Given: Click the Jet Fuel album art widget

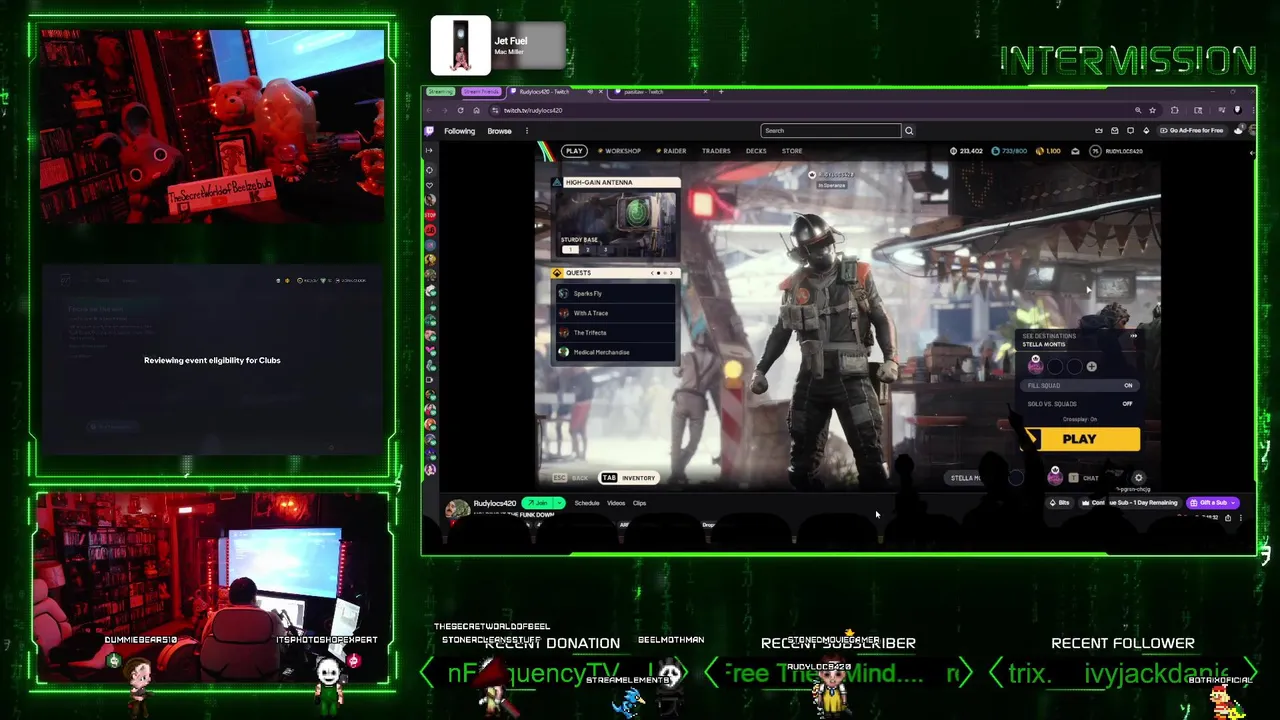Looking at the screenshot, I should click(x=461, y=46).
